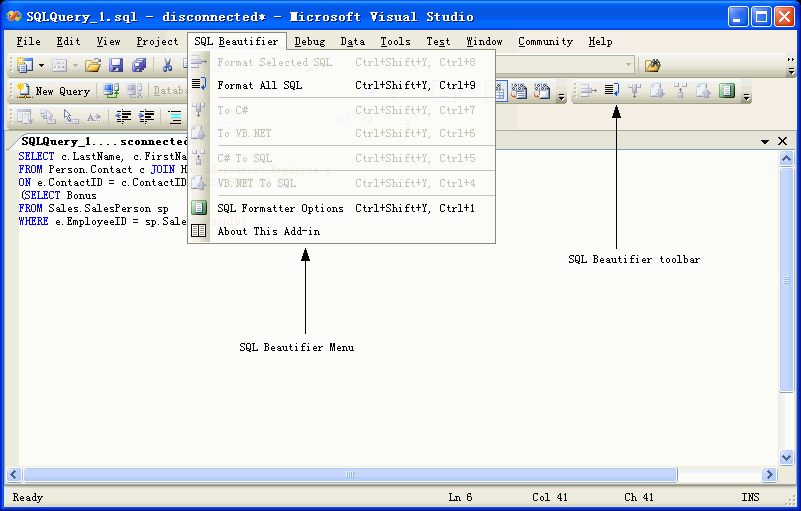Image resolution: width=801 pixels, height=511 pixels.
Task: Click the greyed Format Selected SQL menu entry
Action: coord(342,62)
